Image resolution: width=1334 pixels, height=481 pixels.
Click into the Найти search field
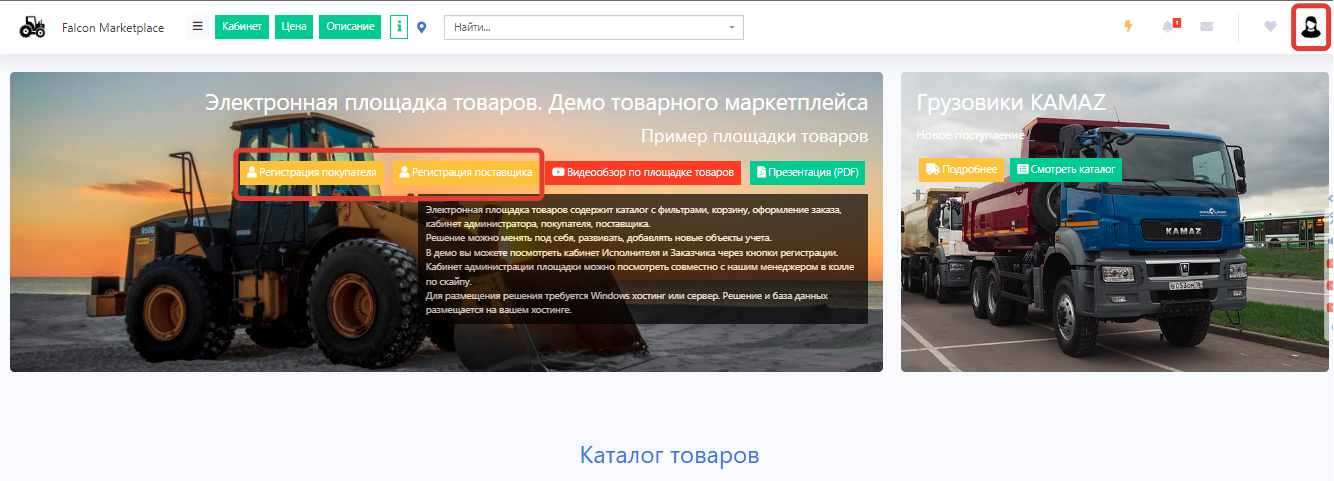click(x=585, y=27)
